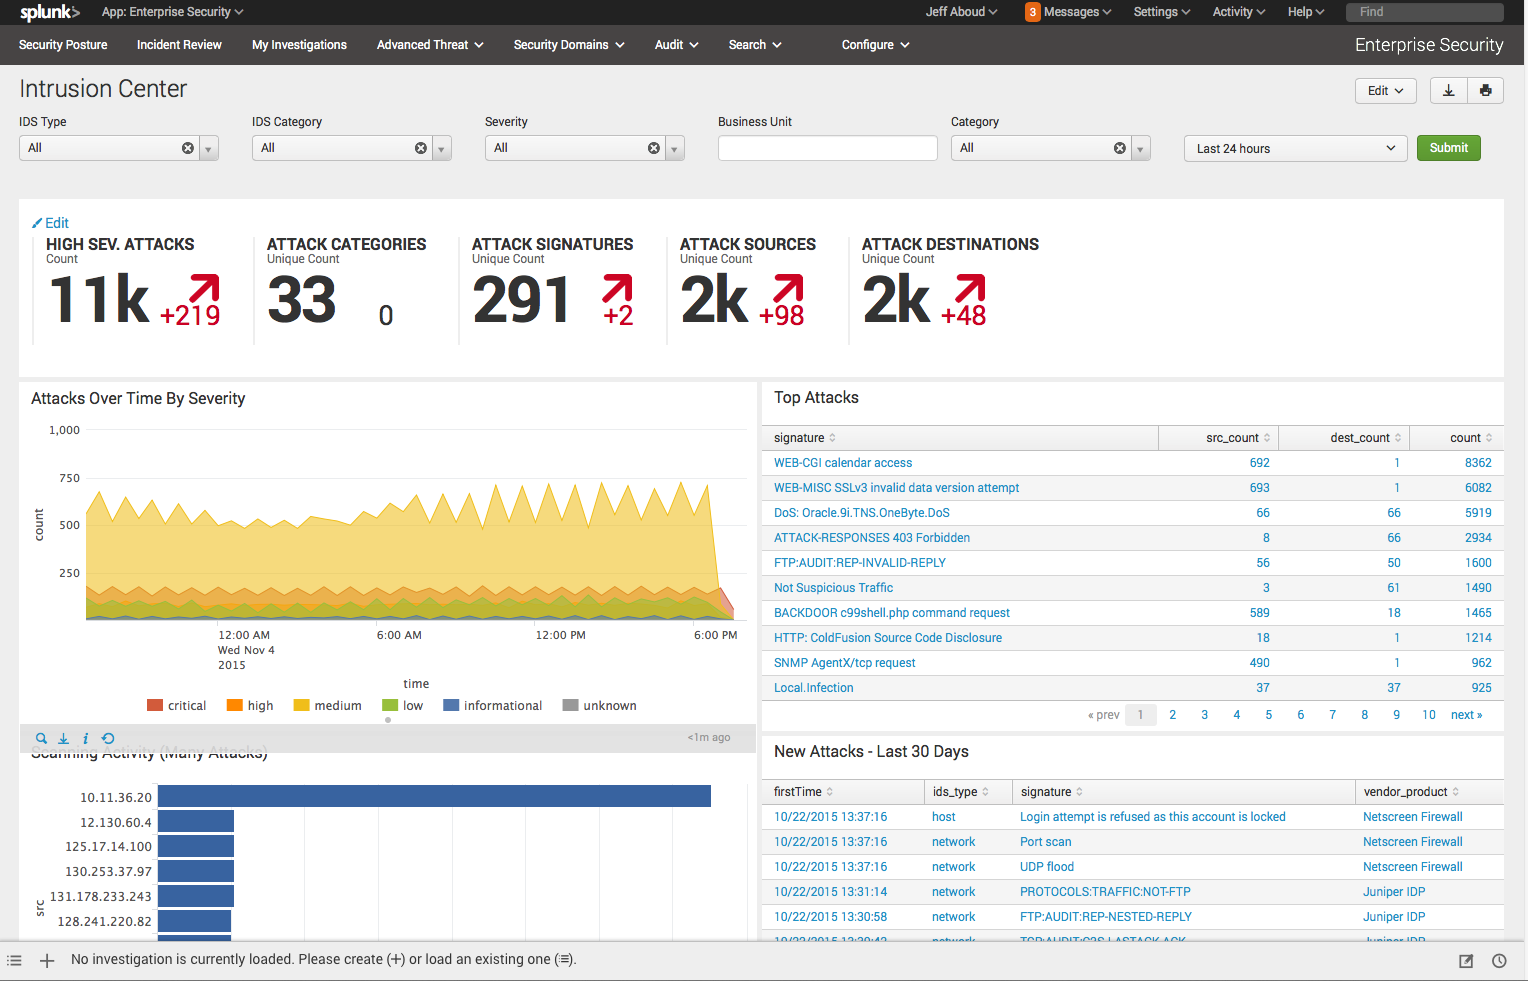Open the Last 24 hours time picker
The width and height of the screenshot is (1528, 981).
1295,148
